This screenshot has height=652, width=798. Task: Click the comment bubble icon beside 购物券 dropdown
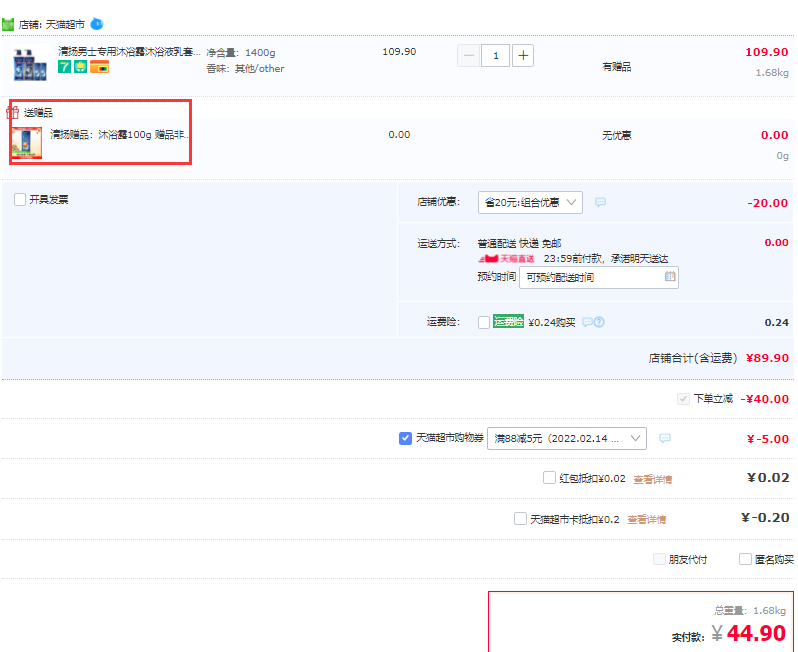(664, 438)
